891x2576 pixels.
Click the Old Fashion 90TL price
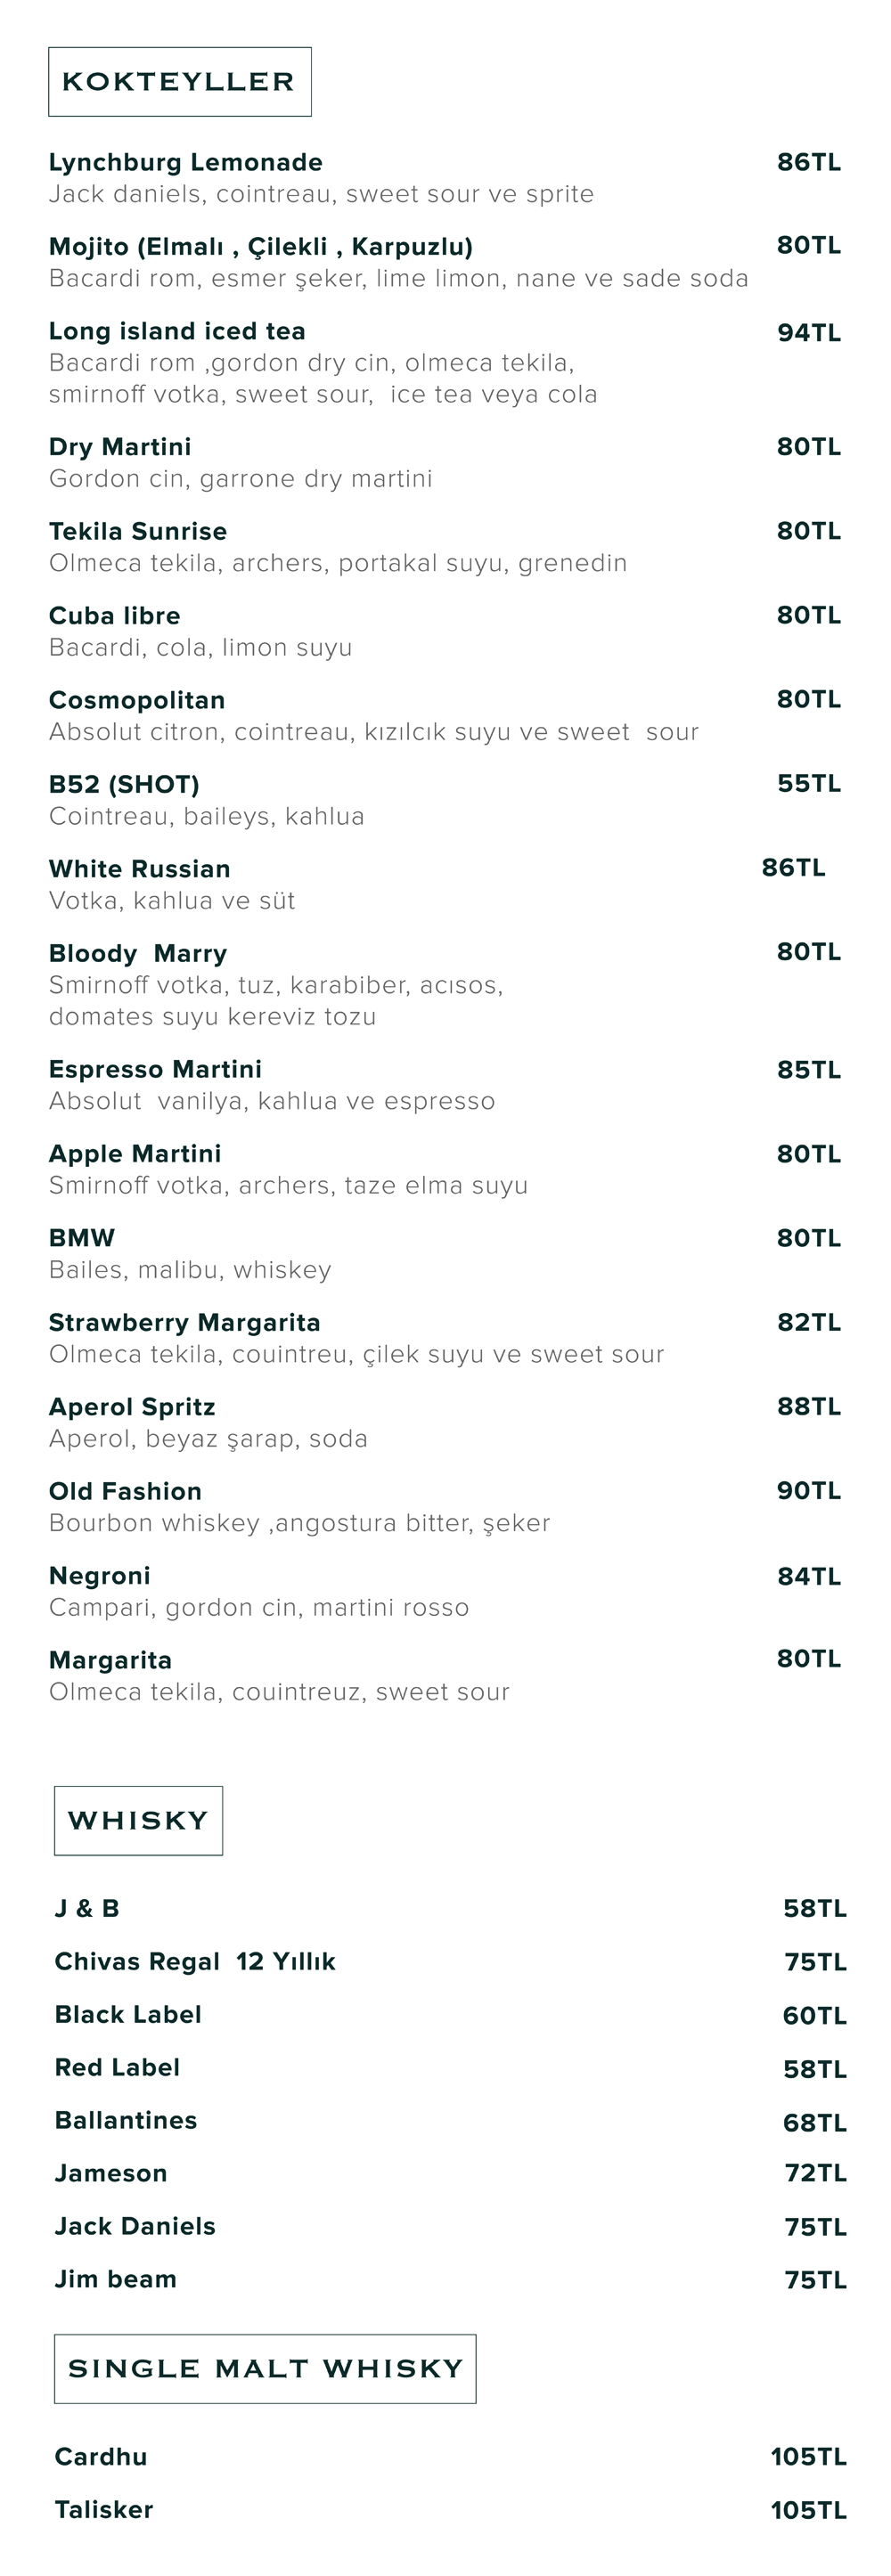tap(808, 1490)
